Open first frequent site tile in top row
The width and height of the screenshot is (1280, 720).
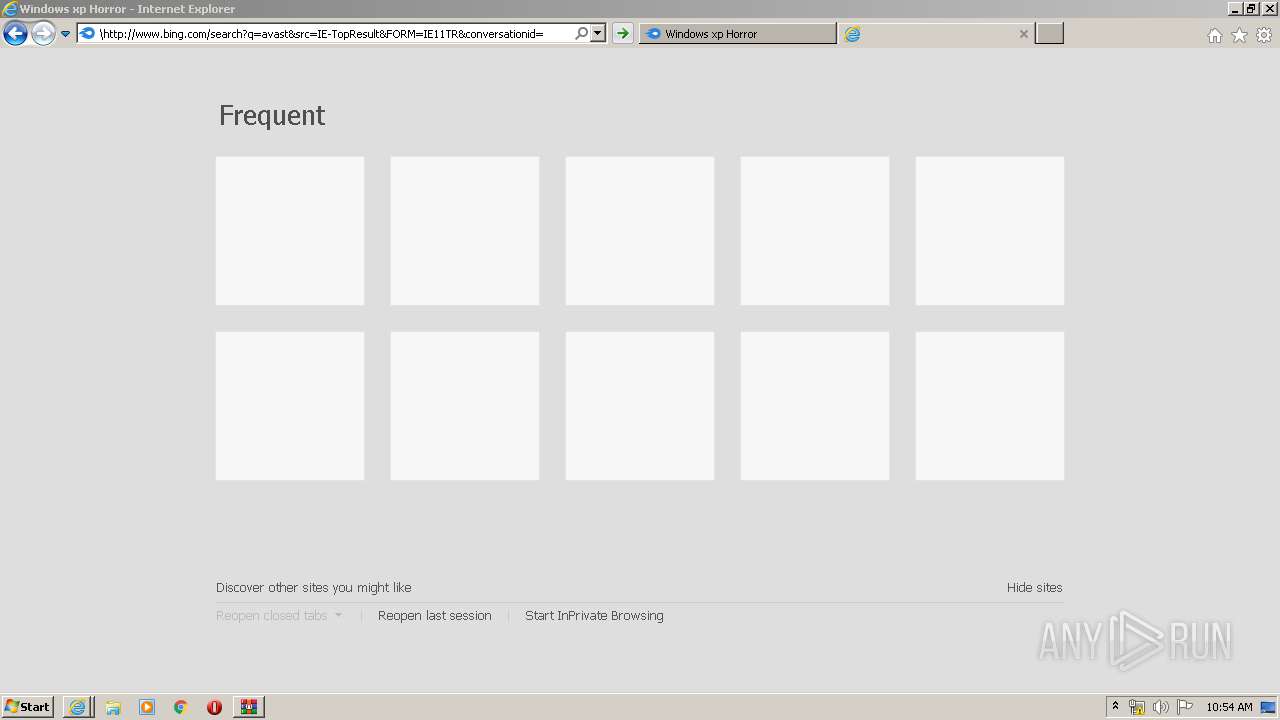pos(290,231)
